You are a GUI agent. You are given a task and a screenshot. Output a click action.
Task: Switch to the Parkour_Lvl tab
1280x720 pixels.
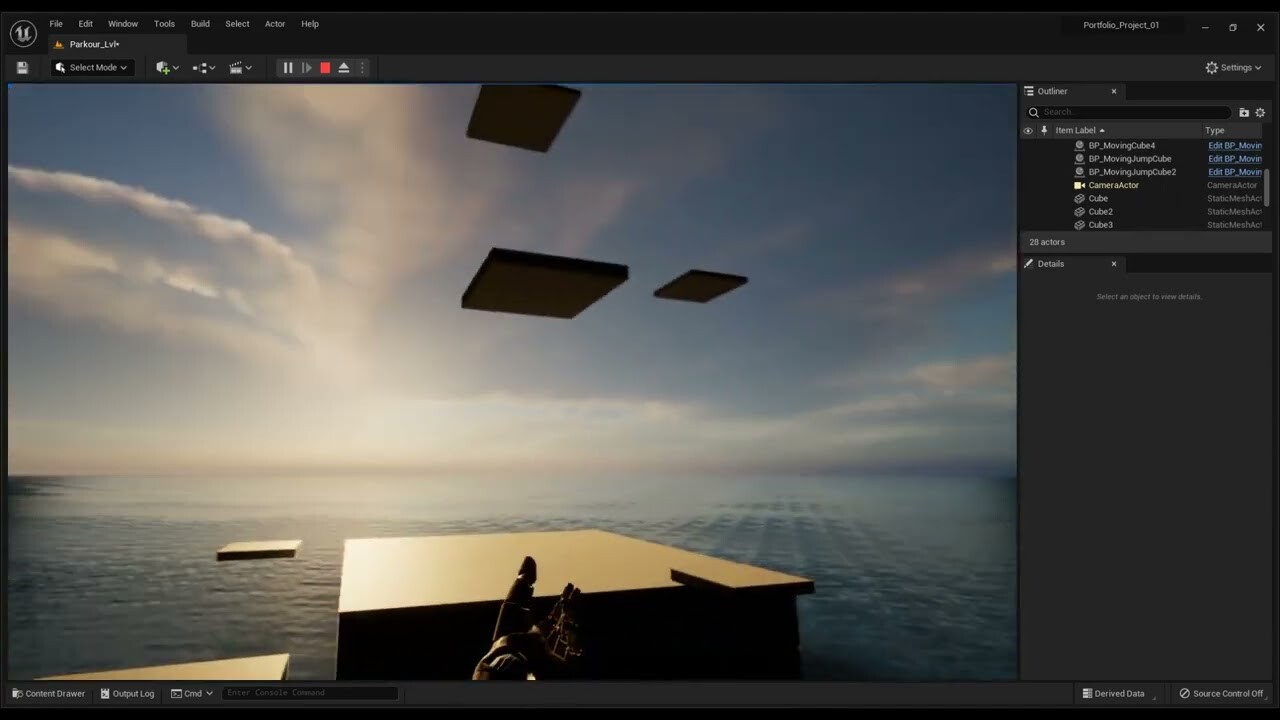pos(95,44)
